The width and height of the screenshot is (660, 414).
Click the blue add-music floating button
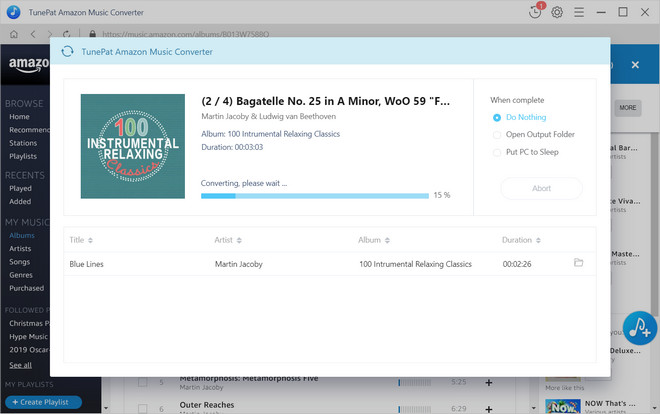click(x=639, y=328)
